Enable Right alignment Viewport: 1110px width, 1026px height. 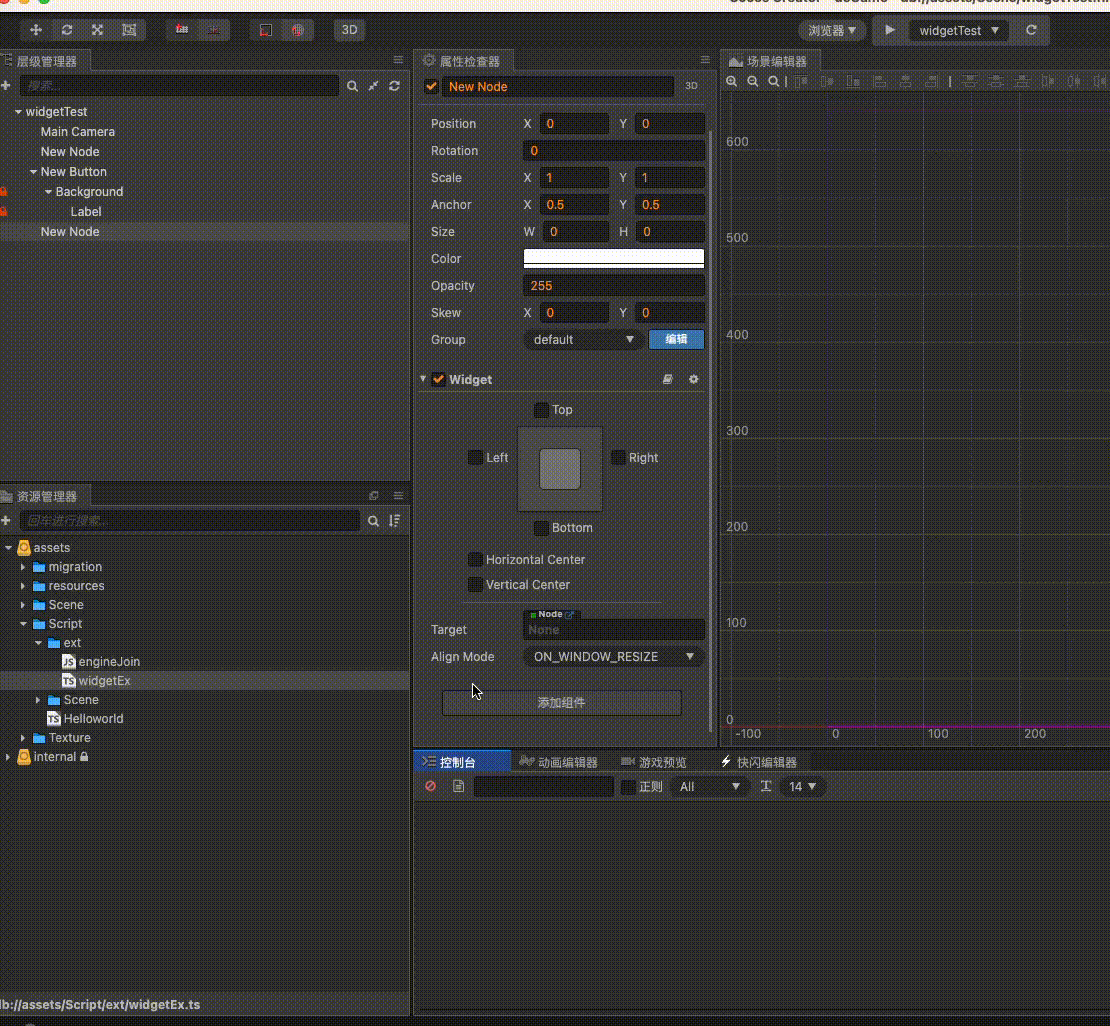pyautogui.click(x=619, y=457)
